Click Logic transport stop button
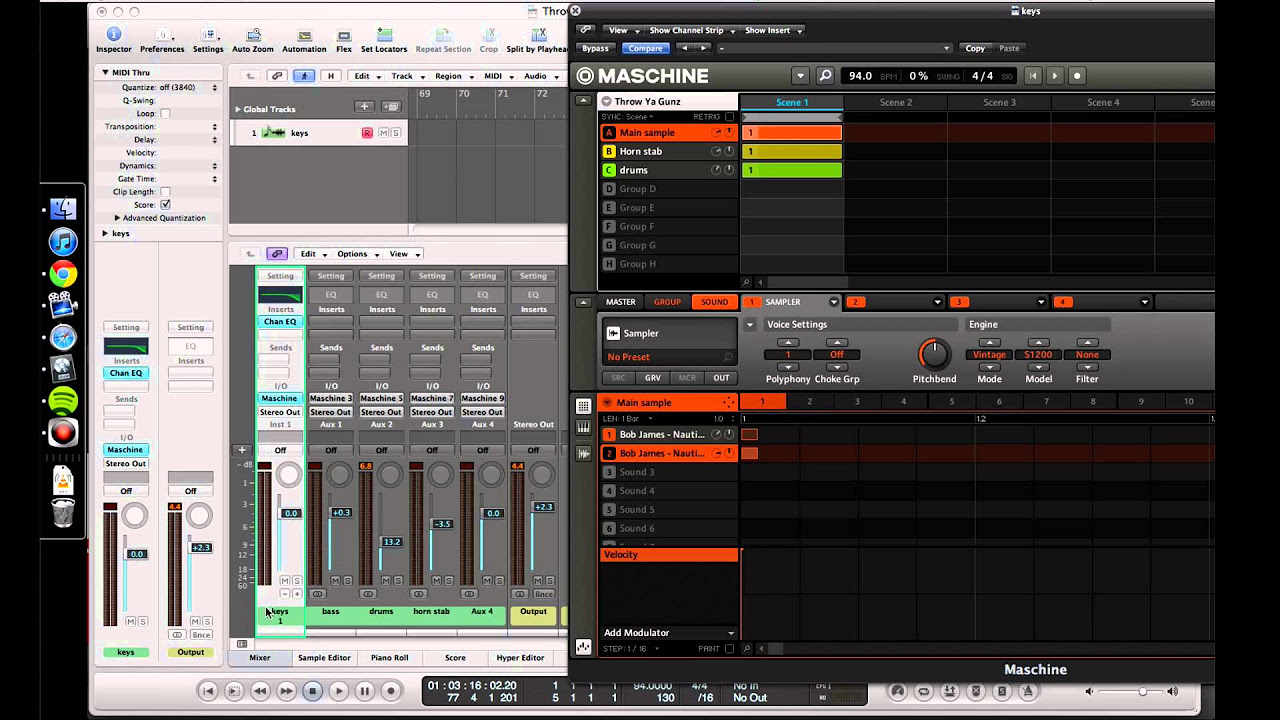 312,690
